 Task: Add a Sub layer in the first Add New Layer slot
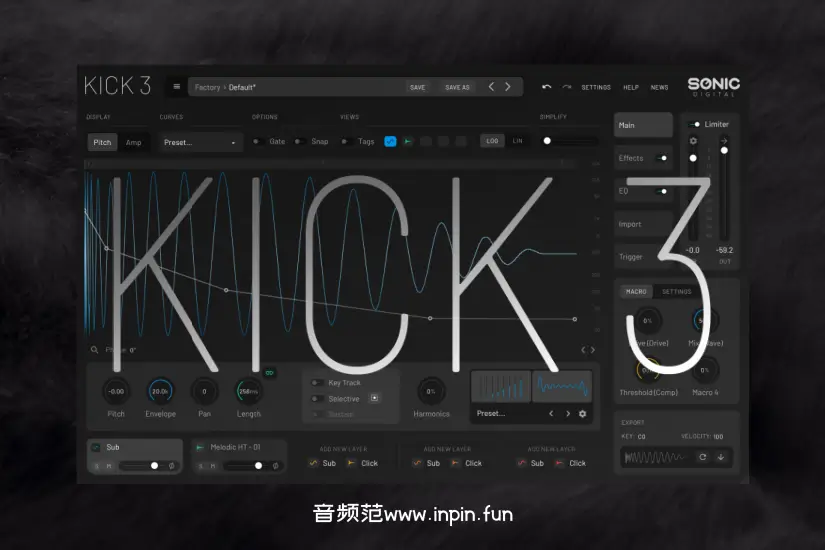pos(323,463)
